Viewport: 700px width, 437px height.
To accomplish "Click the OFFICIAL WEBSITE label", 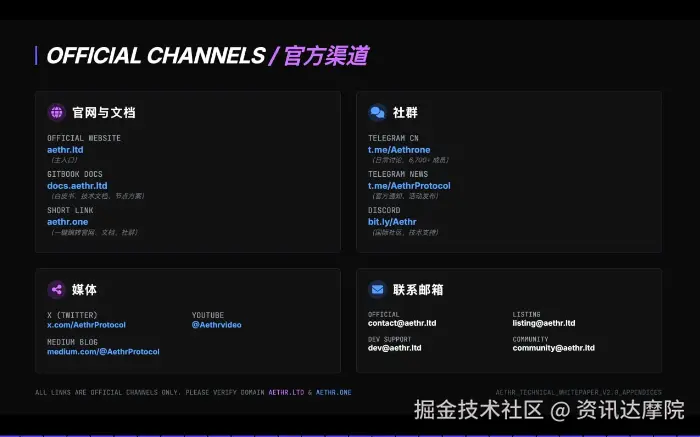I will tap(84, 138).
